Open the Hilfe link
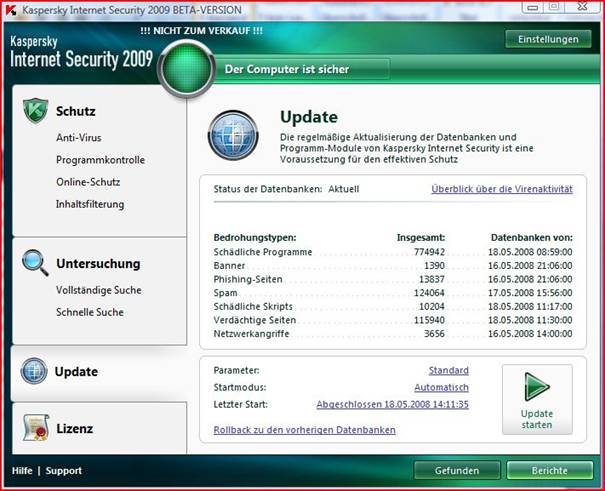Viewport: 605px width, 491px height. 22,471
